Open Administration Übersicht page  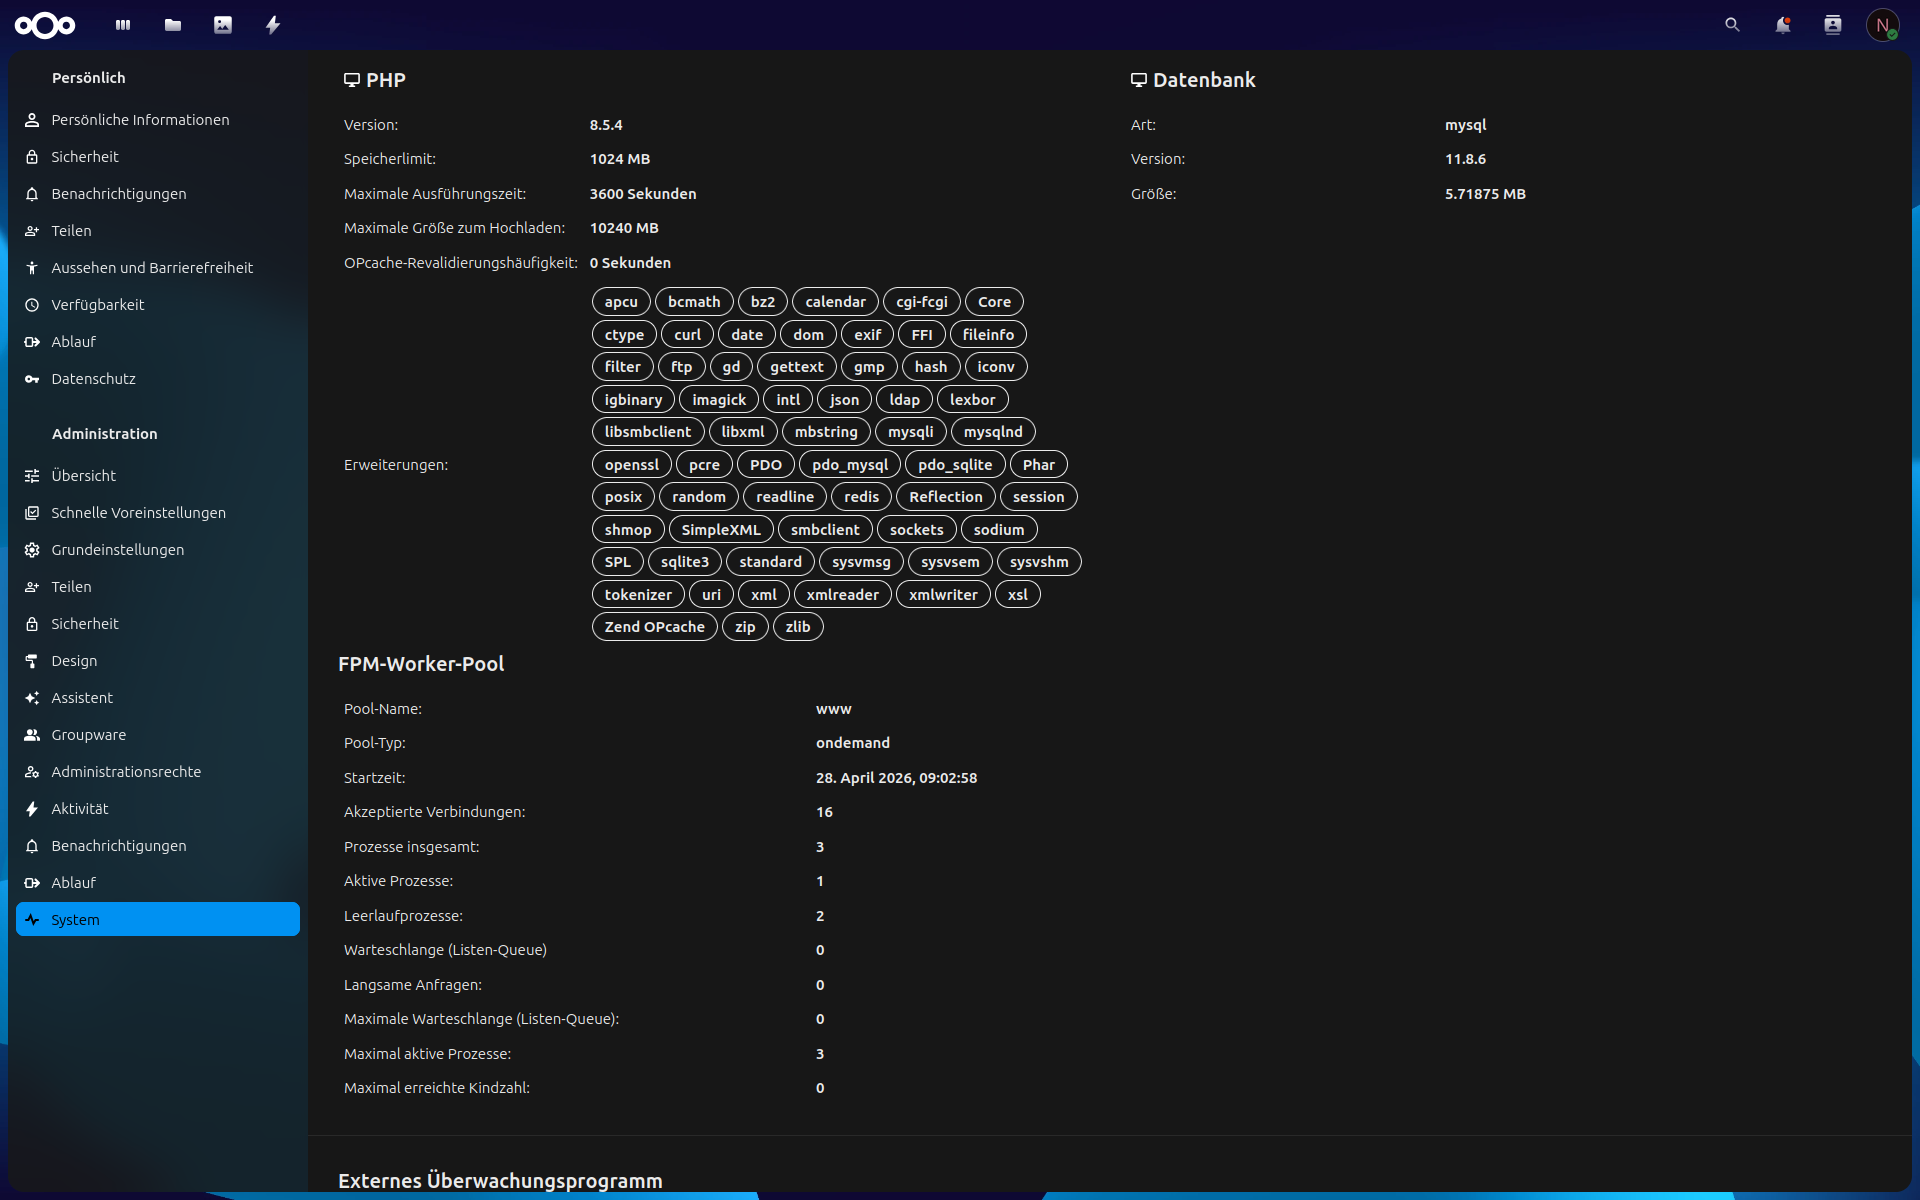tap(84, 476)
